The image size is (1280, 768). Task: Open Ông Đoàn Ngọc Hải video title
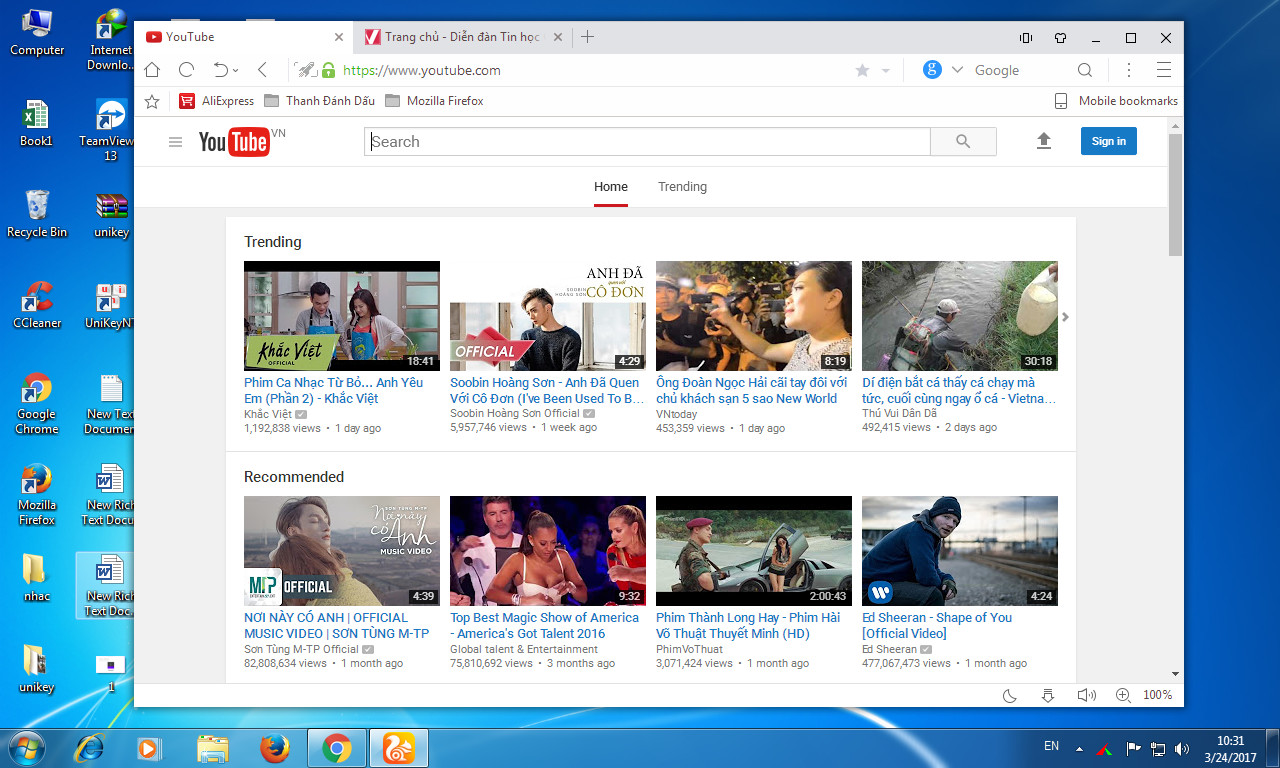pyautogui.click(x=752, y=390)
